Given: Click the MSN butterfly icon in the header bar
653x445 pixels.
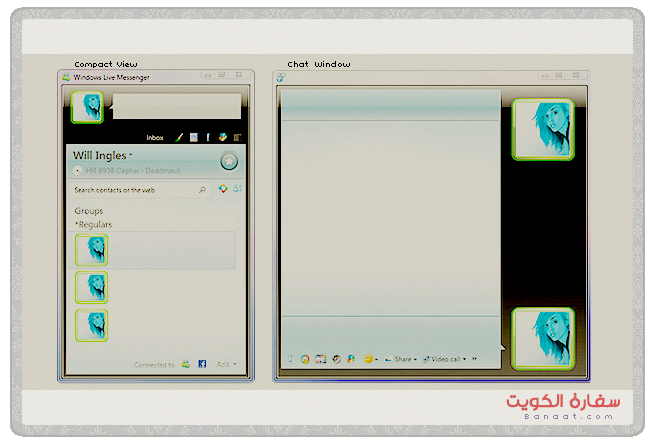Looking at the screenshot, I should tap(222, 137).
